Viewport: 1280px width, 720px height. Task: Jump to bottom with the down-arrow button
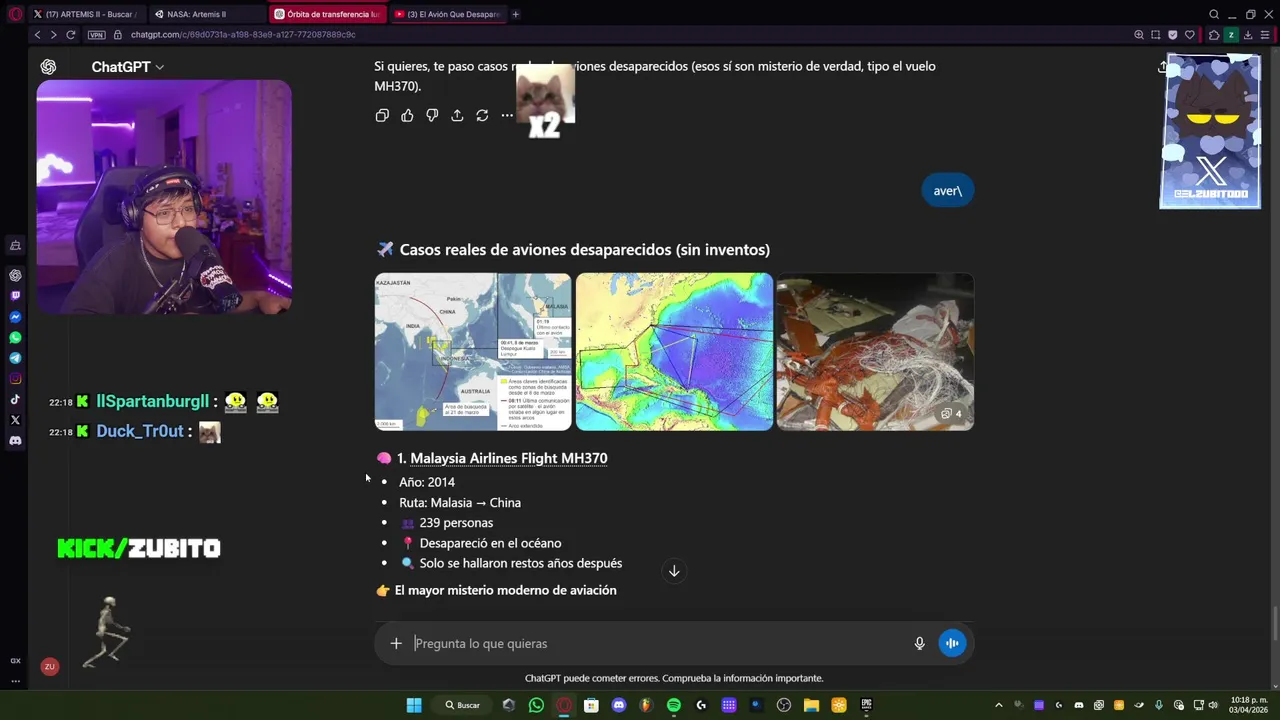[674, 571]
